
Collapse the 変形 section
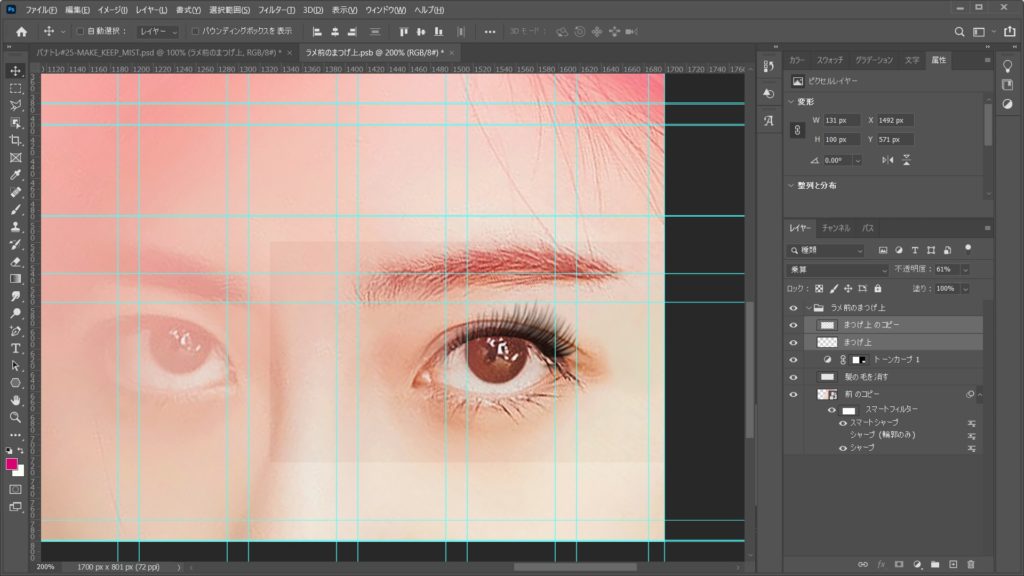(x=792, y=102)
